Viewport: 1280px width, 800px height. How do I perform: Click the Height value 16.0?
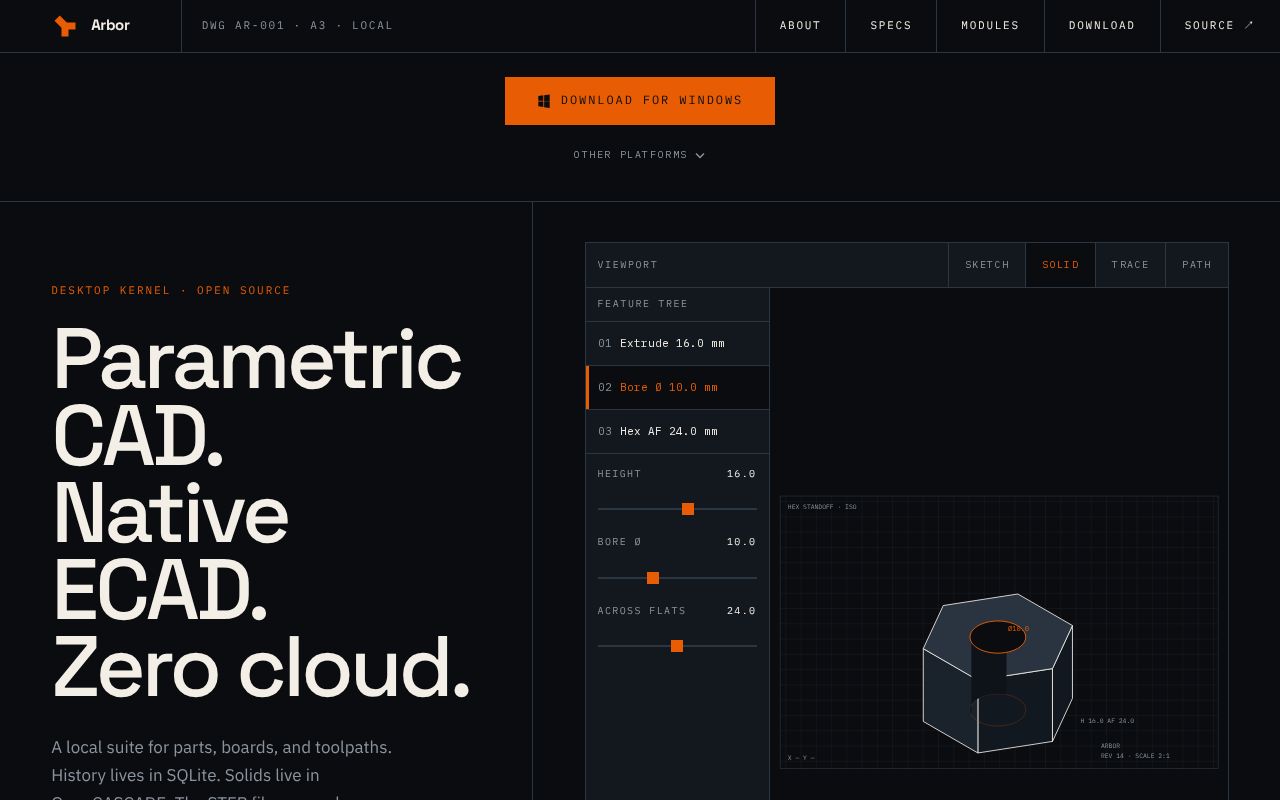(x=741, y=474)
